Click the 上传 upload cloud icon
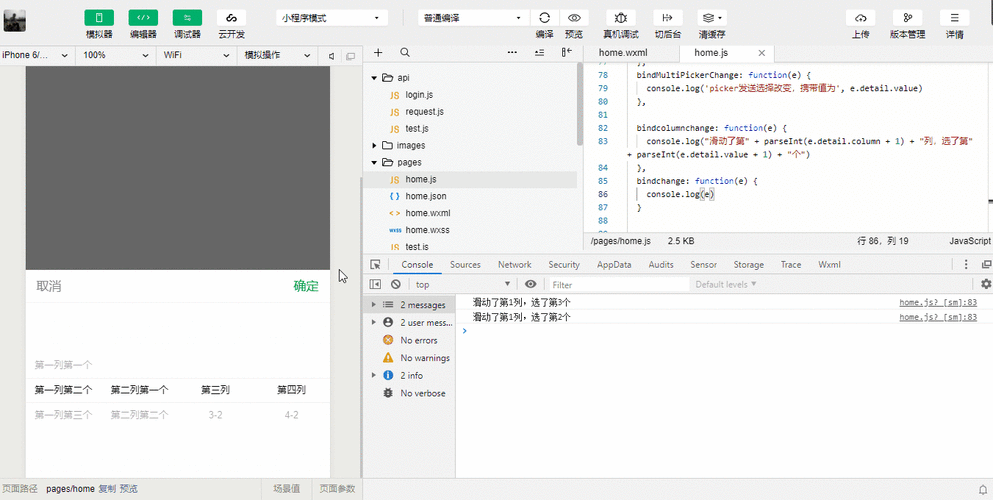Viewport: 993px width, 500px height. (x=860, y=18)
